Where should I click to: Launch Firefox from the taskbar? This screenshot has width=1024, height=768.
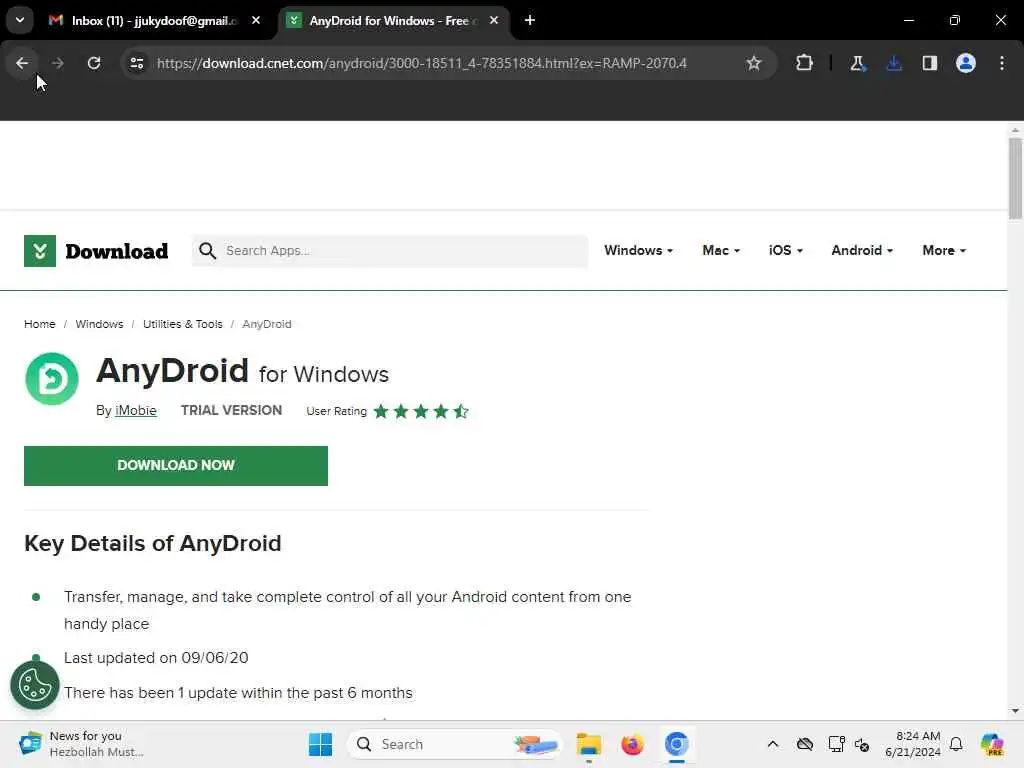pyautogui.click(x=632, y=744)
